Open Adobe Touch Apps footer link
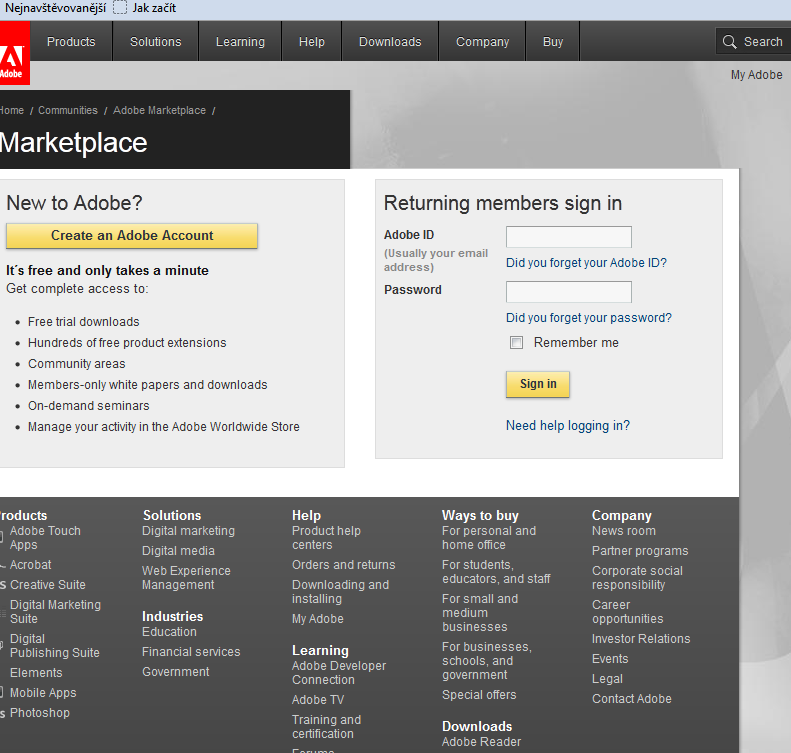791x753 pixels. coord(45,538)
